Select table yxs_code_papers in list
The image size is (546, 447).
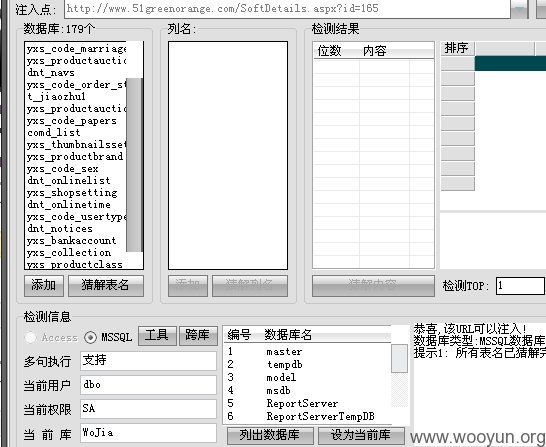pyautogui.click(x=71, y=121)
